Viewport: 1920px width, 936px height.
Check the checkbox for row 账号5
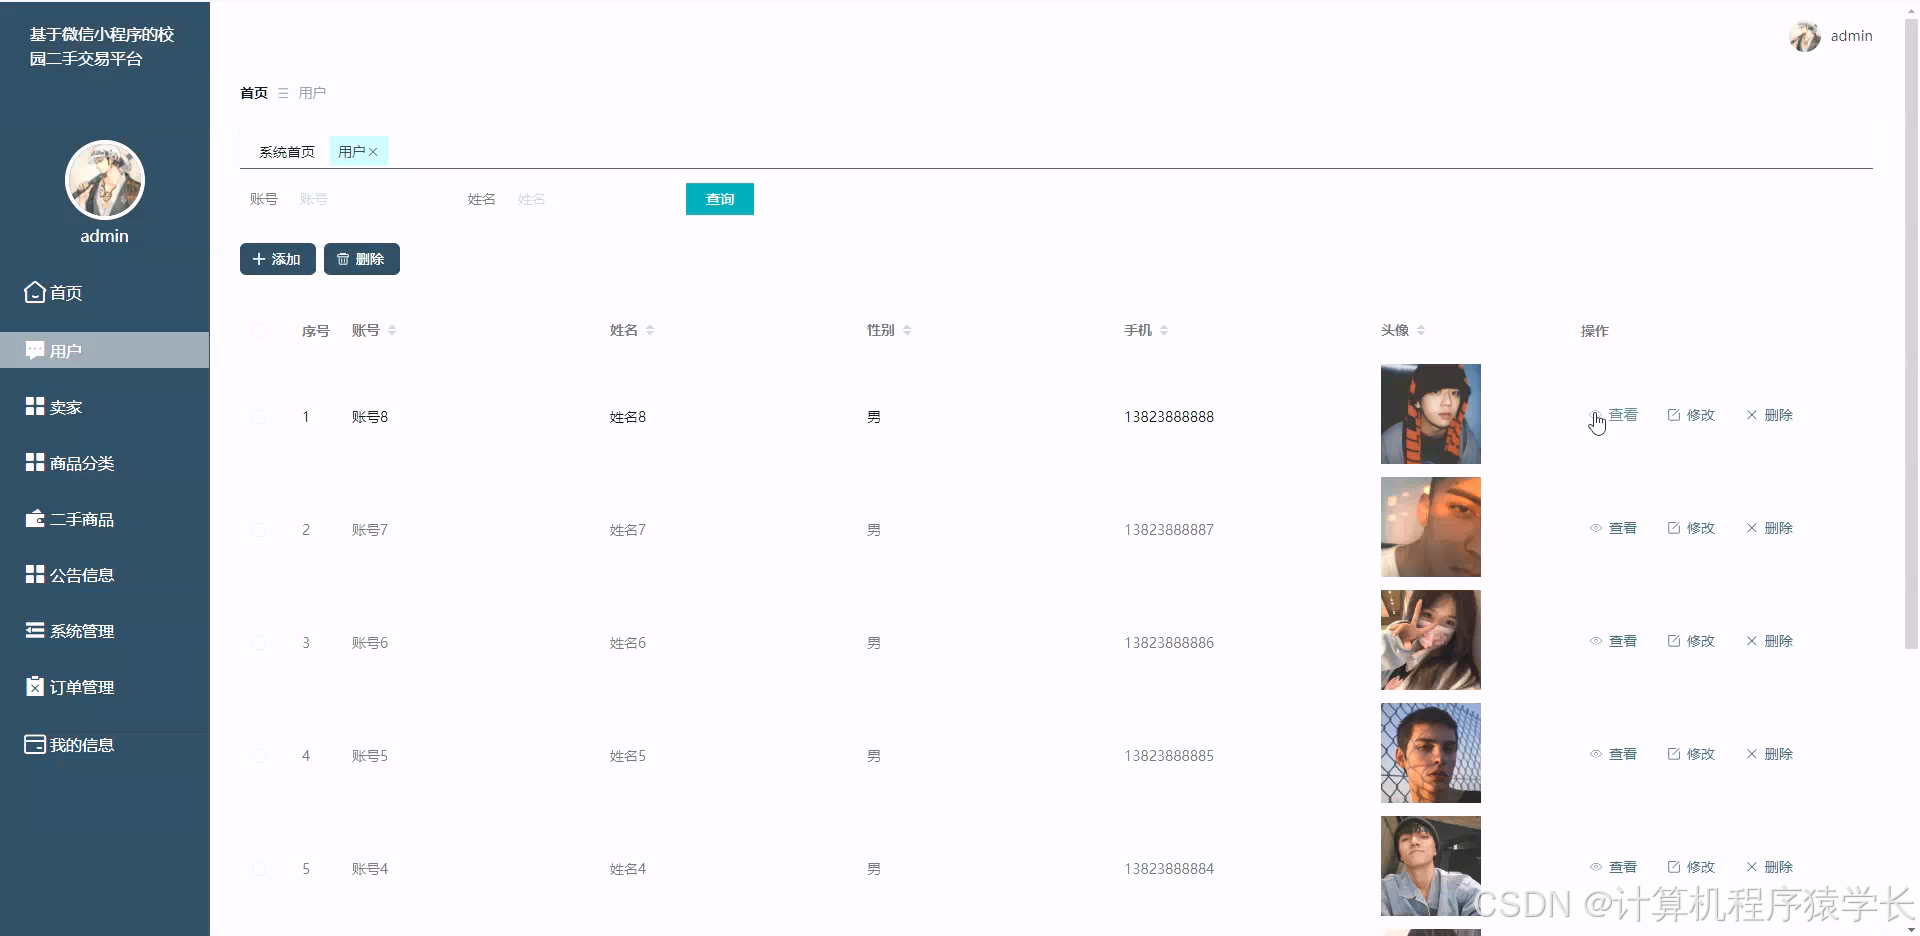(260, 756)
